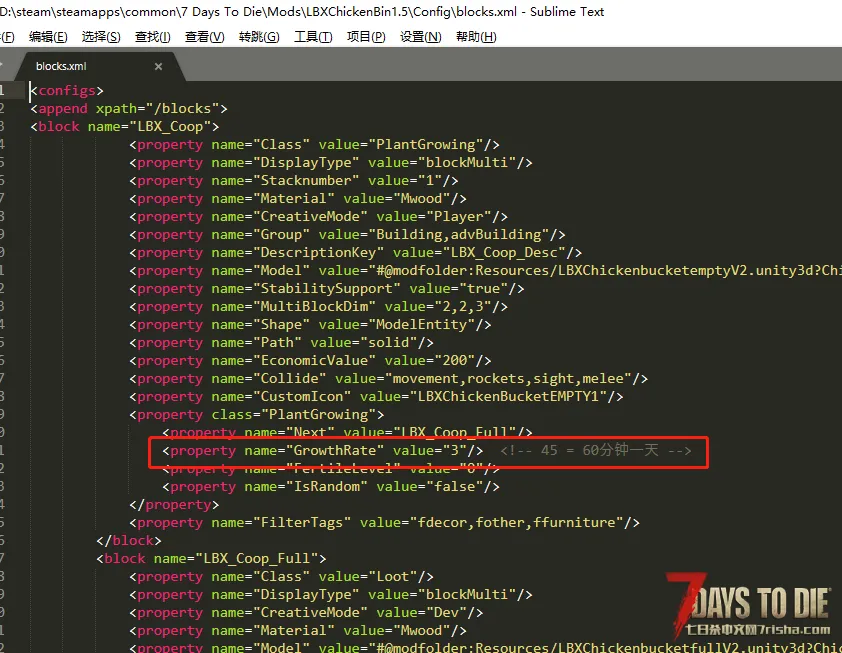Click the closing </property> tag line
Screen dimensions: 842x653
click(174, 505)
